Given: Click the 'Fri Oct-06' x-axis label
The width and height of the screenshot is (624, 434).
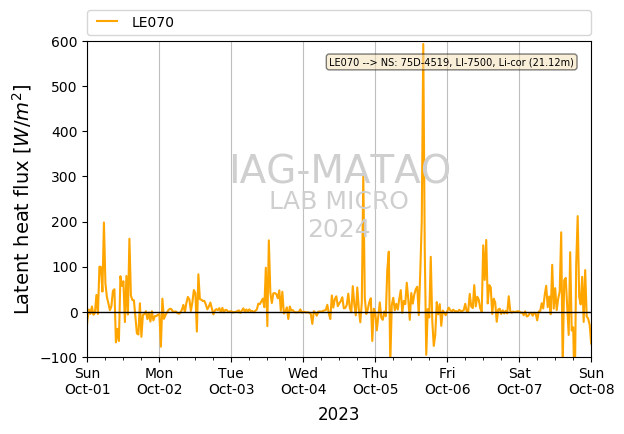Looking at the screenshot, I should coord(447,381).
